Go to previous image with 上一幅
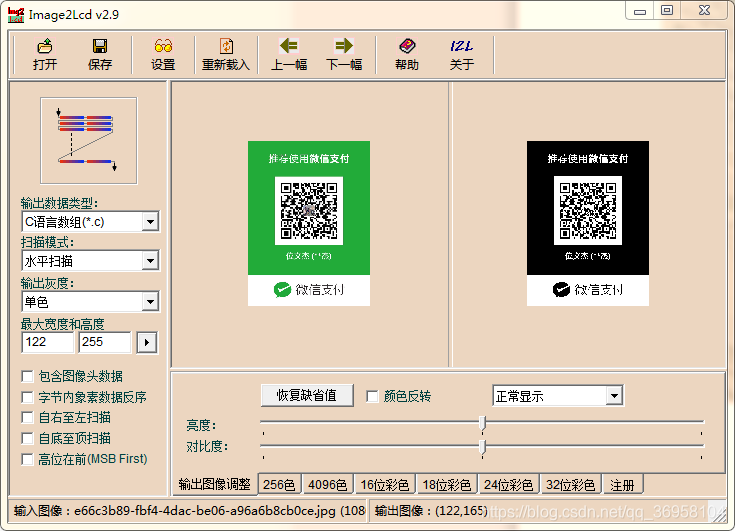Screen dimensions: 735x531 point(289,54)
